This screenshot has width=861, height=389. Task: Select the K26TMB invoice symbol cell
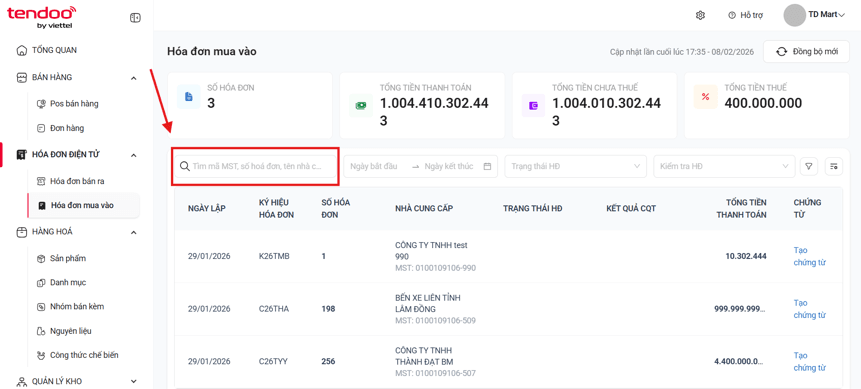[x=274, y=256]
